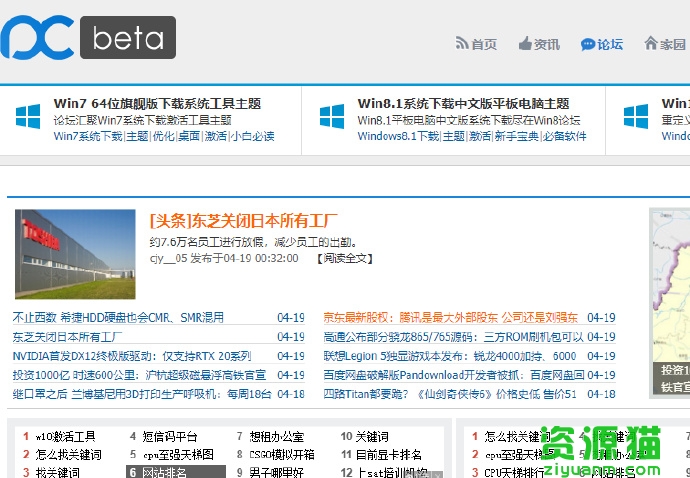The image size is (690, 478).
Task: Open news 联想Legion 5独显游戏本发布
Action: [x=450, y=356]
